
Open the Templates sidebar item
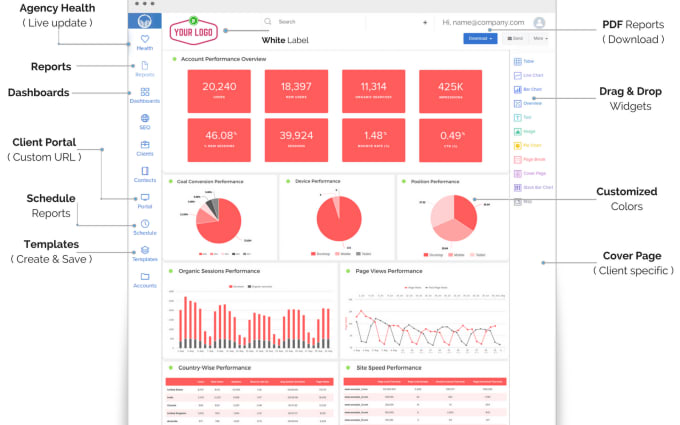145,254
